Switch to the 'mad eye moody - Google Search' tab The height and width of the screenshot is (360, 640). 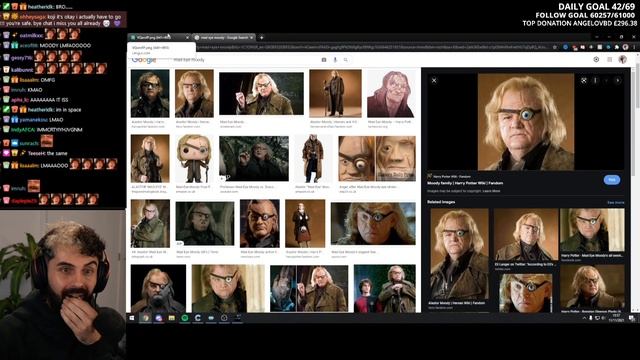point(223,38)
